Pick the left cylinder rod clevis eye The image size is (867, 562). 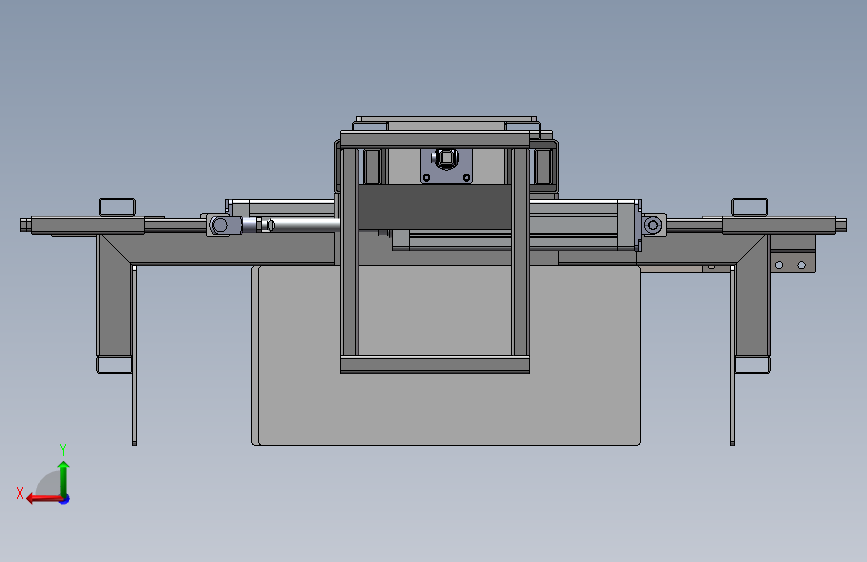point(220,225)
